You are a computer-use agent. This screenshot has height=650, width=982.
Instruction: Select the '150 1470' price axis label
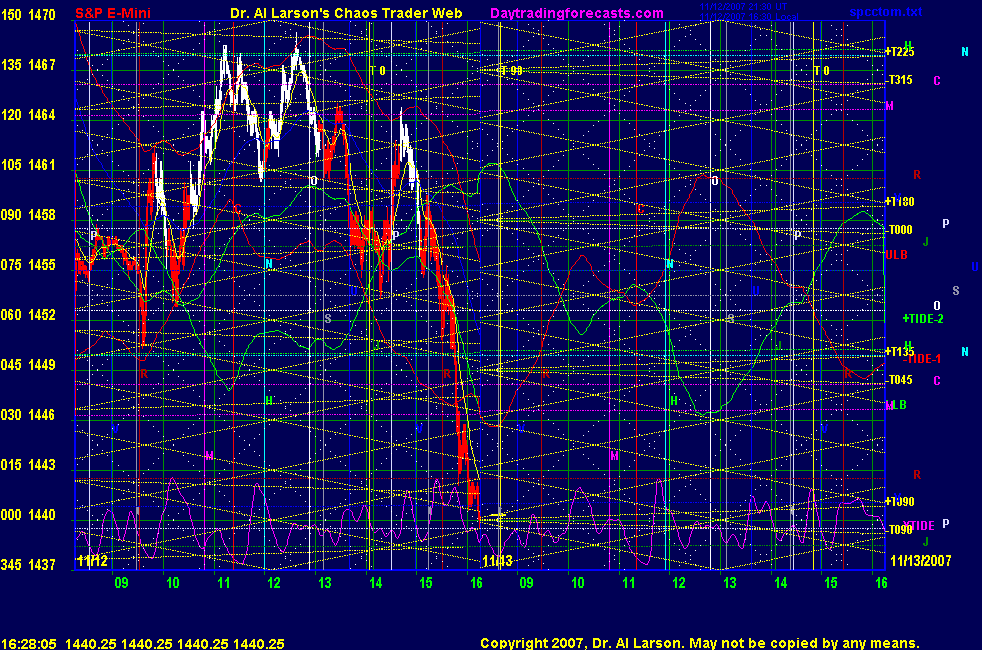28,14
